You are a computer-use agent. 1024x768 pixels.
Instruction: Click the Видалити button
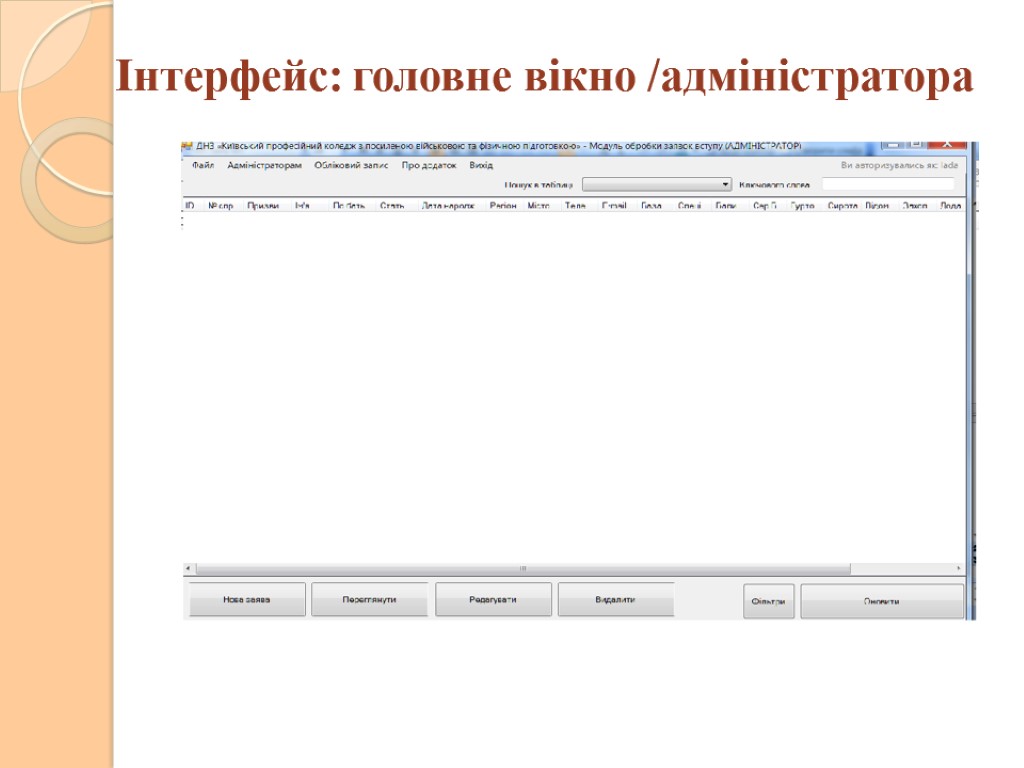click(616, 600)
